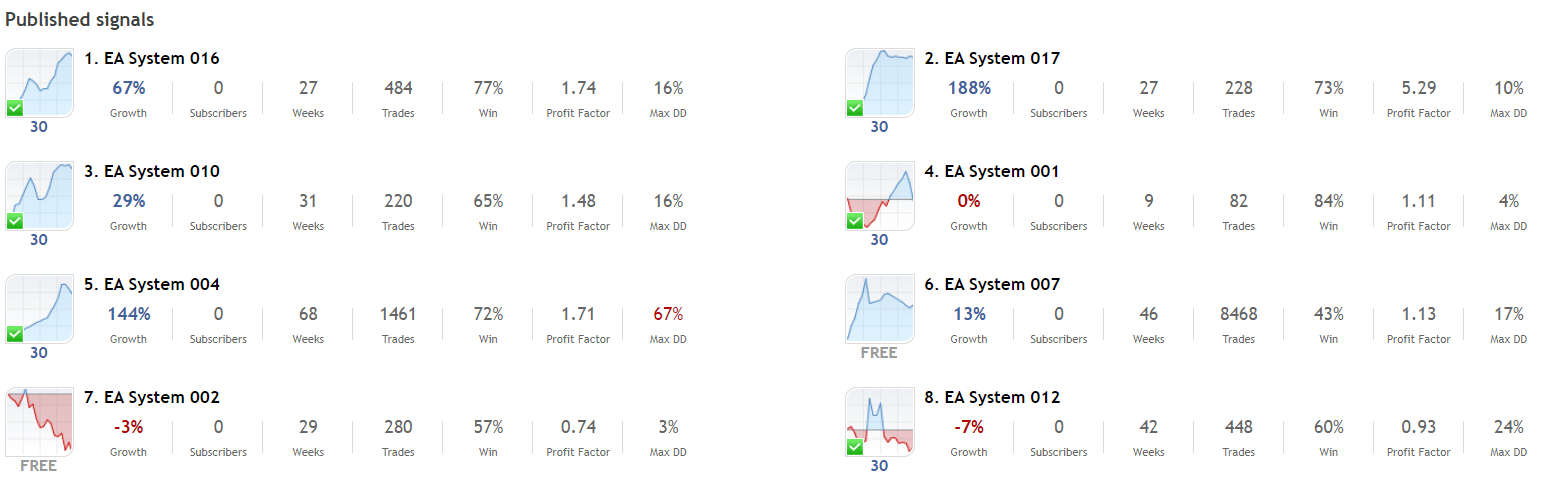Open the EA System 007 chart thumbnail

point(880,308)
